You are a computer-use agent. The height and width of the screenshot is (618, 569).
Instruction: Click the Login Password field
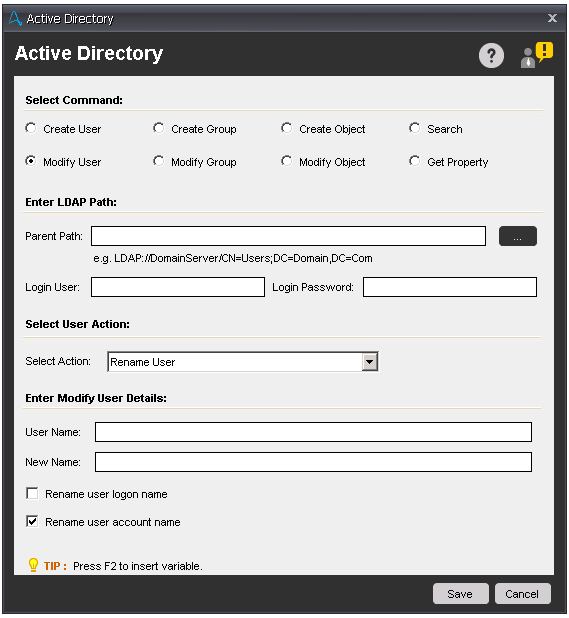pos(450,287)
